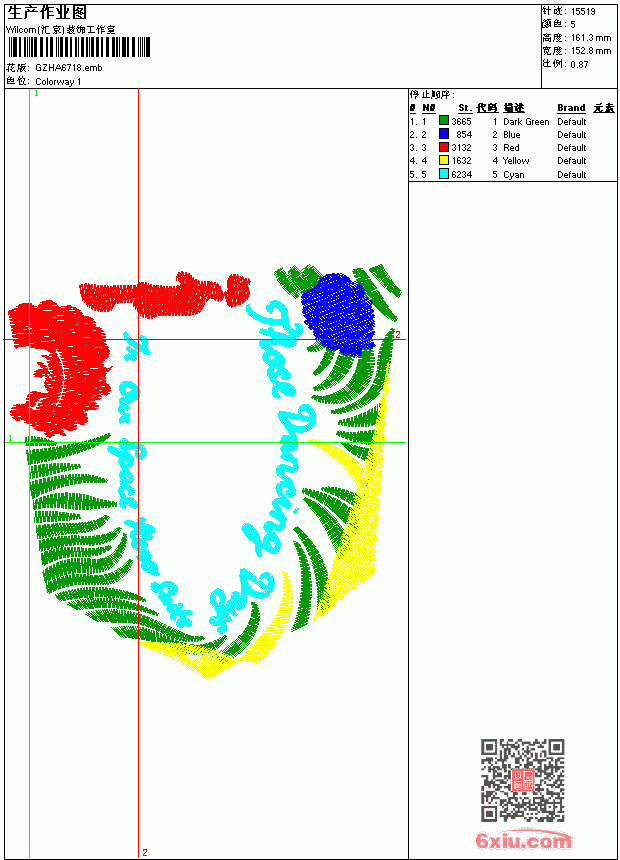The image size is (620, 860).
Task: Open the 6xiu.com watermark link
Action: click(523, 840)
